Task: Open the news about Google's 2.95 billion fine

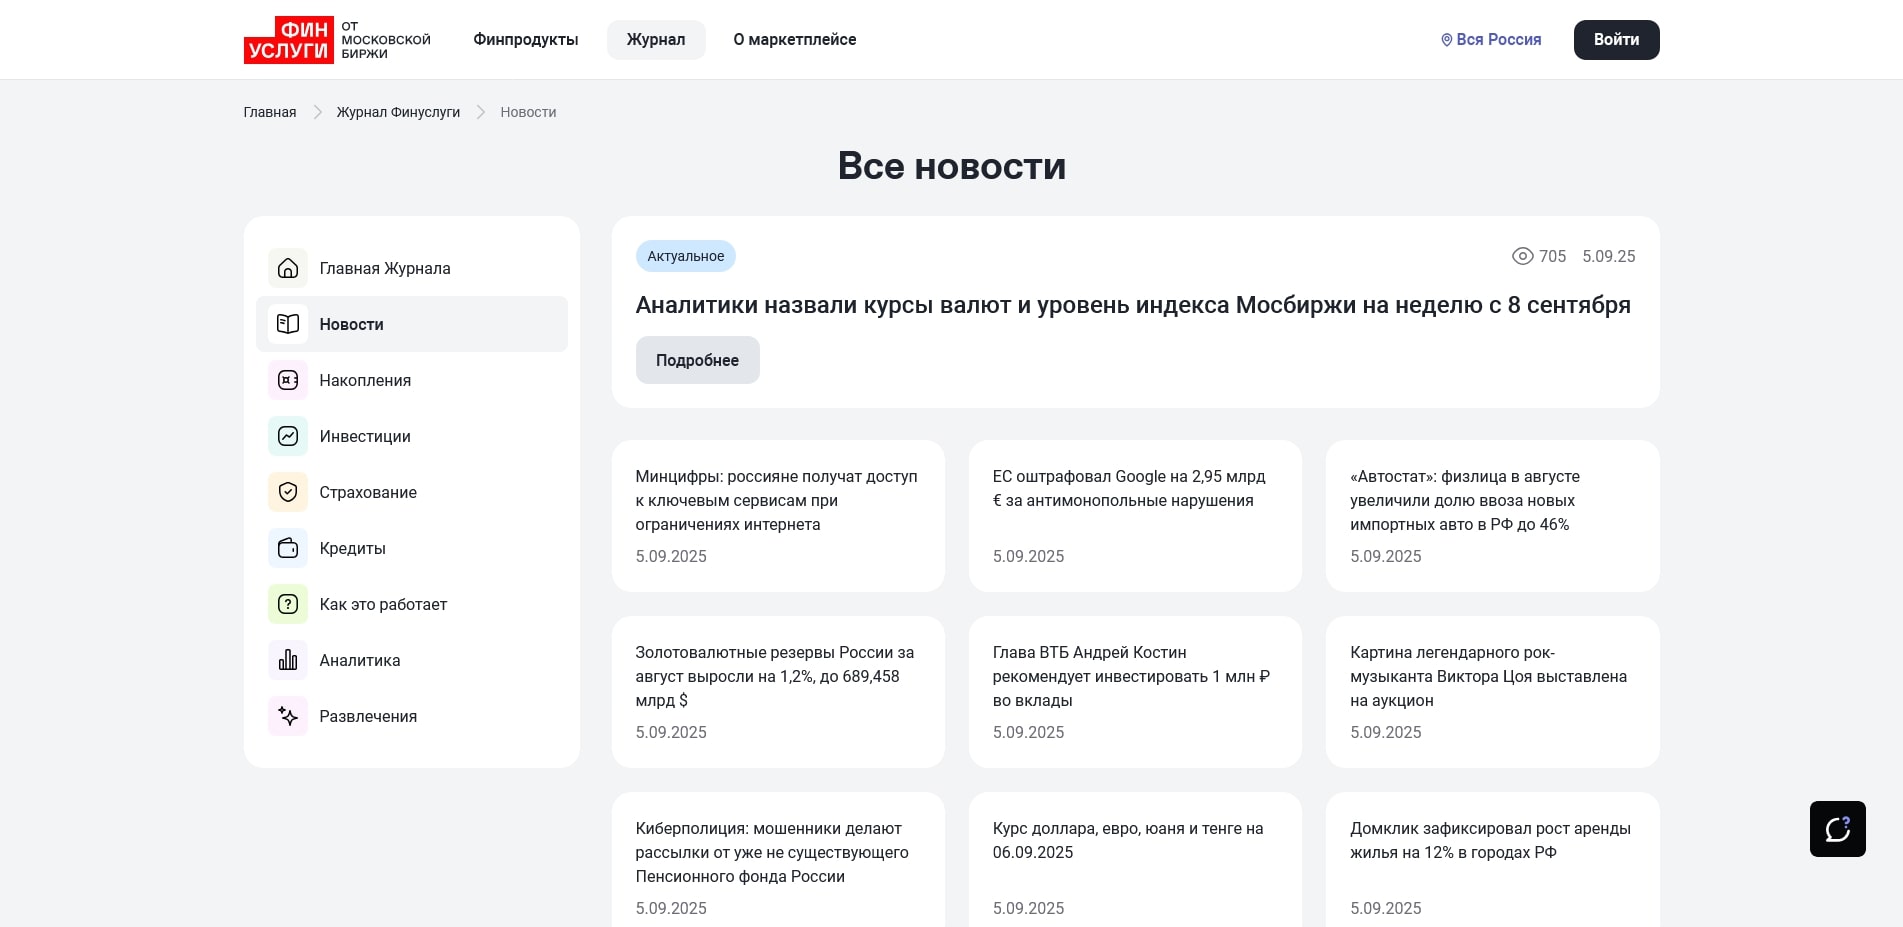Action: [x=1128, y=488]
